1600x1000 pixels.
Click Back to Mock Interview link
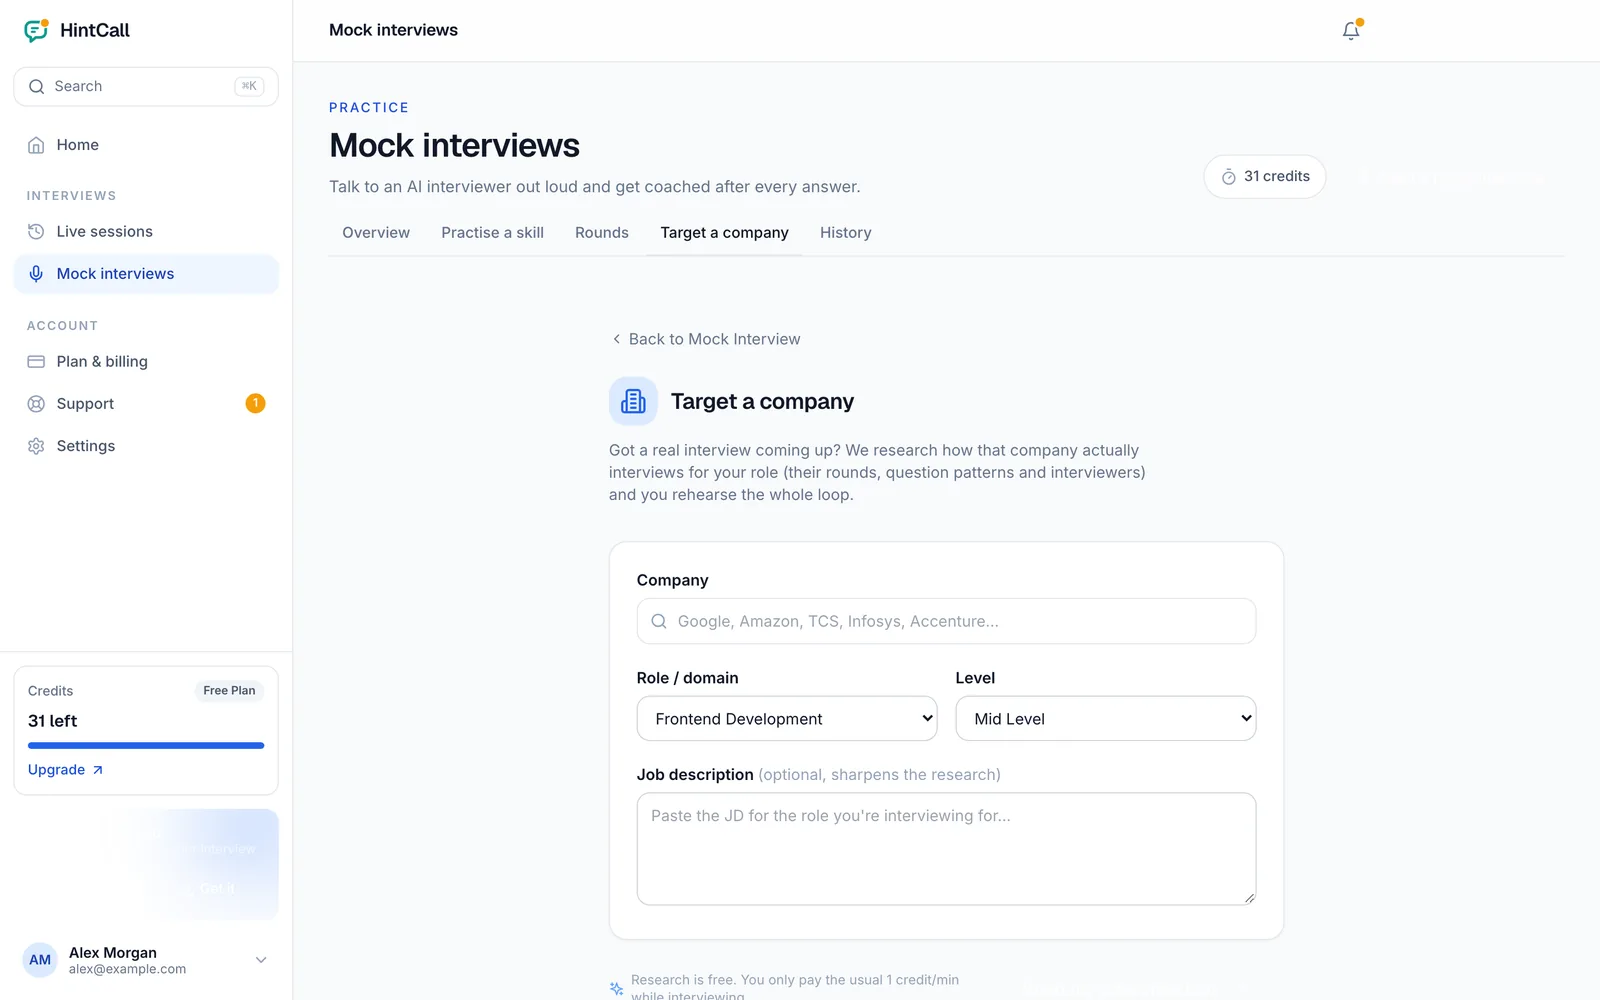click(x=706, y=339)
